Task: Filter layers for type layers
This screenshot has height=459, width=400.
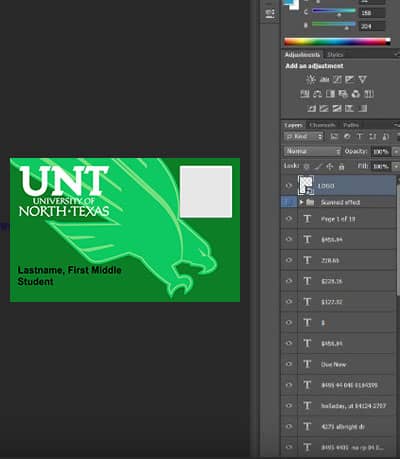Action: point(360,136)
